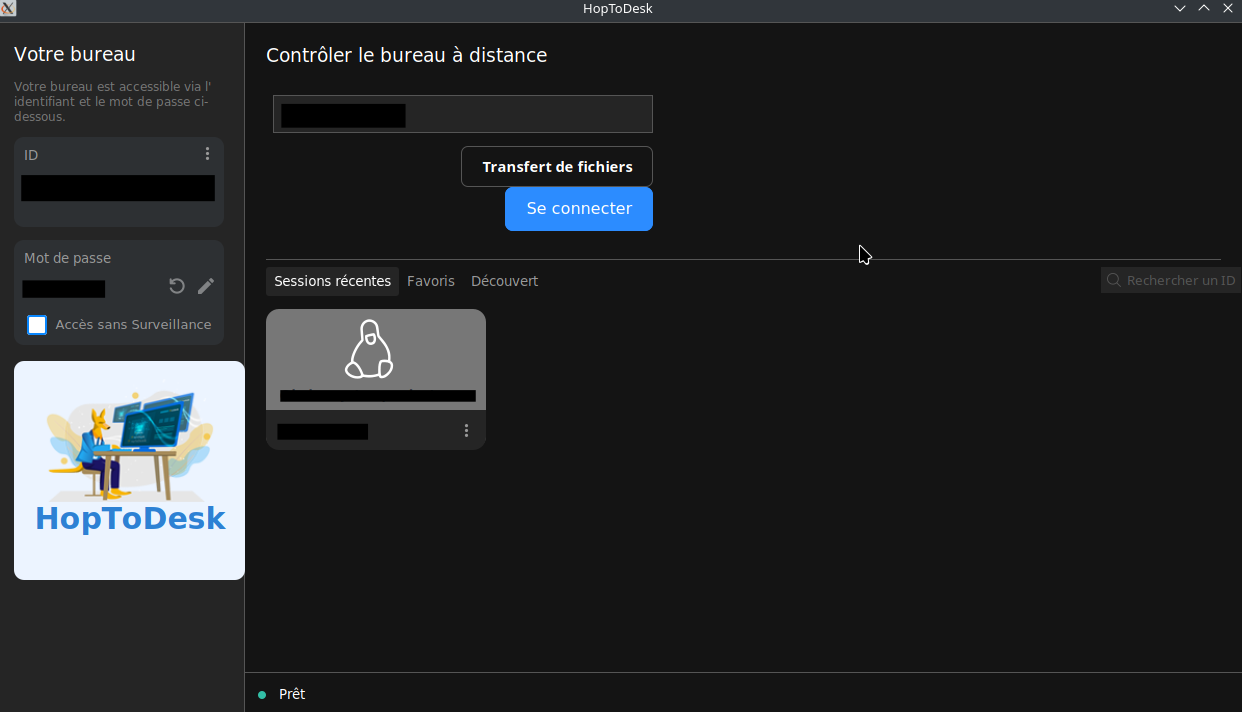Viewport: 1242px width, 712px height.
Task: Open the recent session card's three-dot menu
Action: (x=466, y=431)
